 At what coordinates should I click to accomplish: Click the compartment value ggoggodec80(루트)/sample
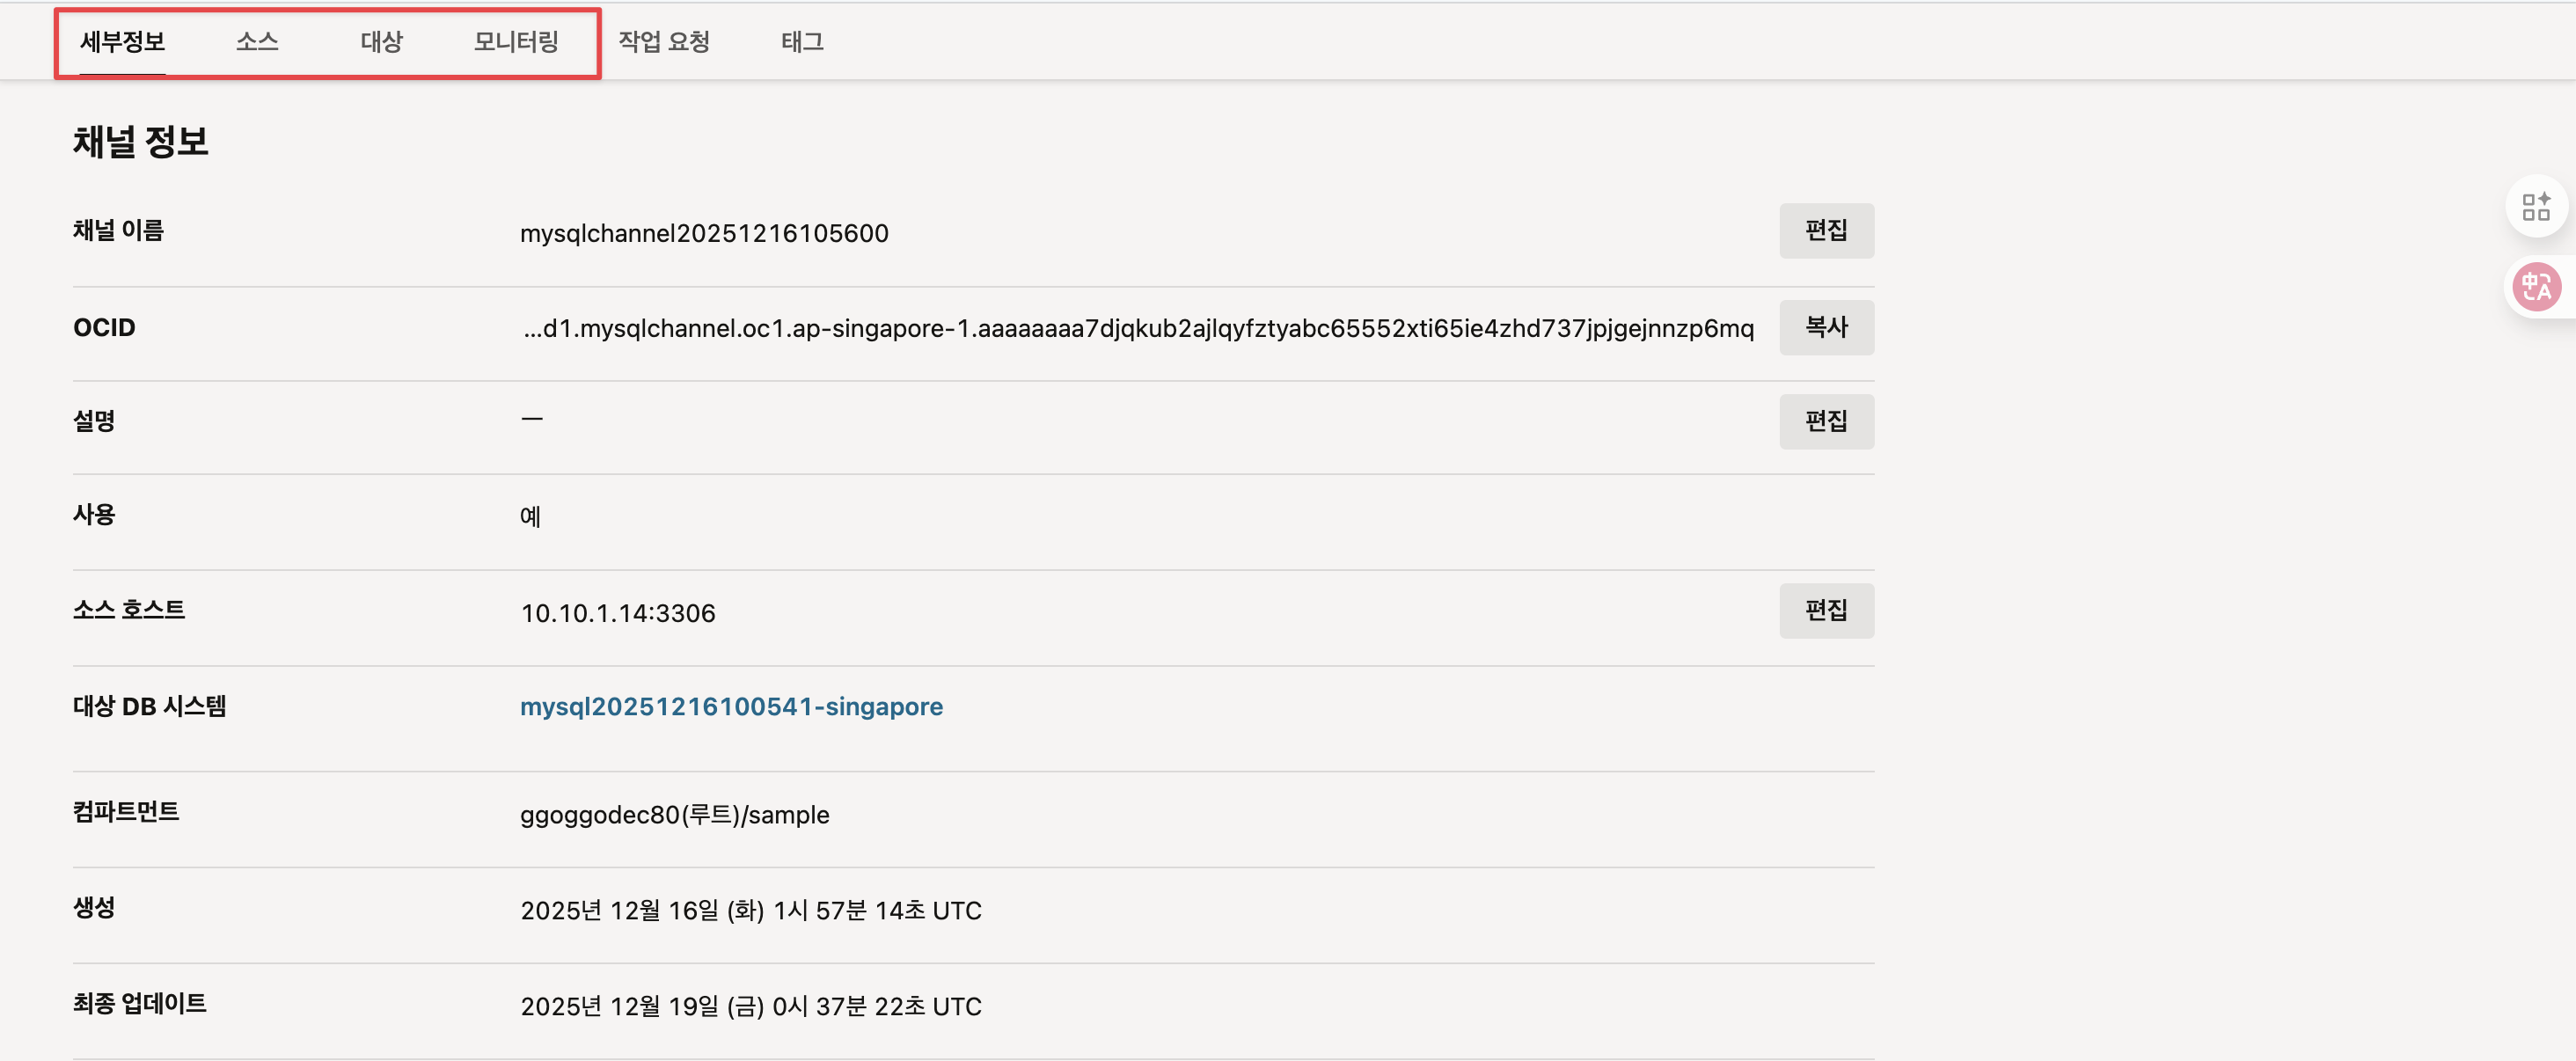674,814
